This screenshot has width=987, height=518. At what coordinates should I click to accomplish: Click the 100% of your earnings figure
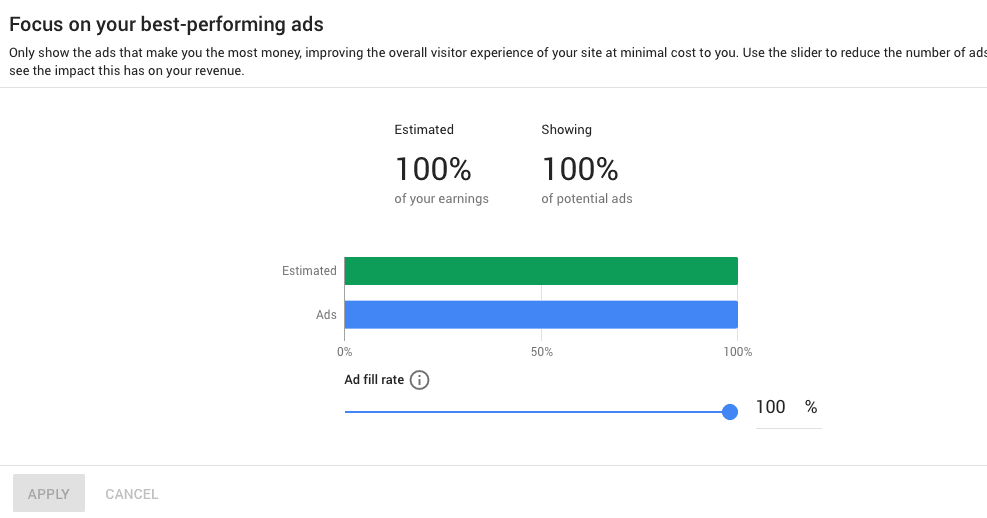coord(433,168)
